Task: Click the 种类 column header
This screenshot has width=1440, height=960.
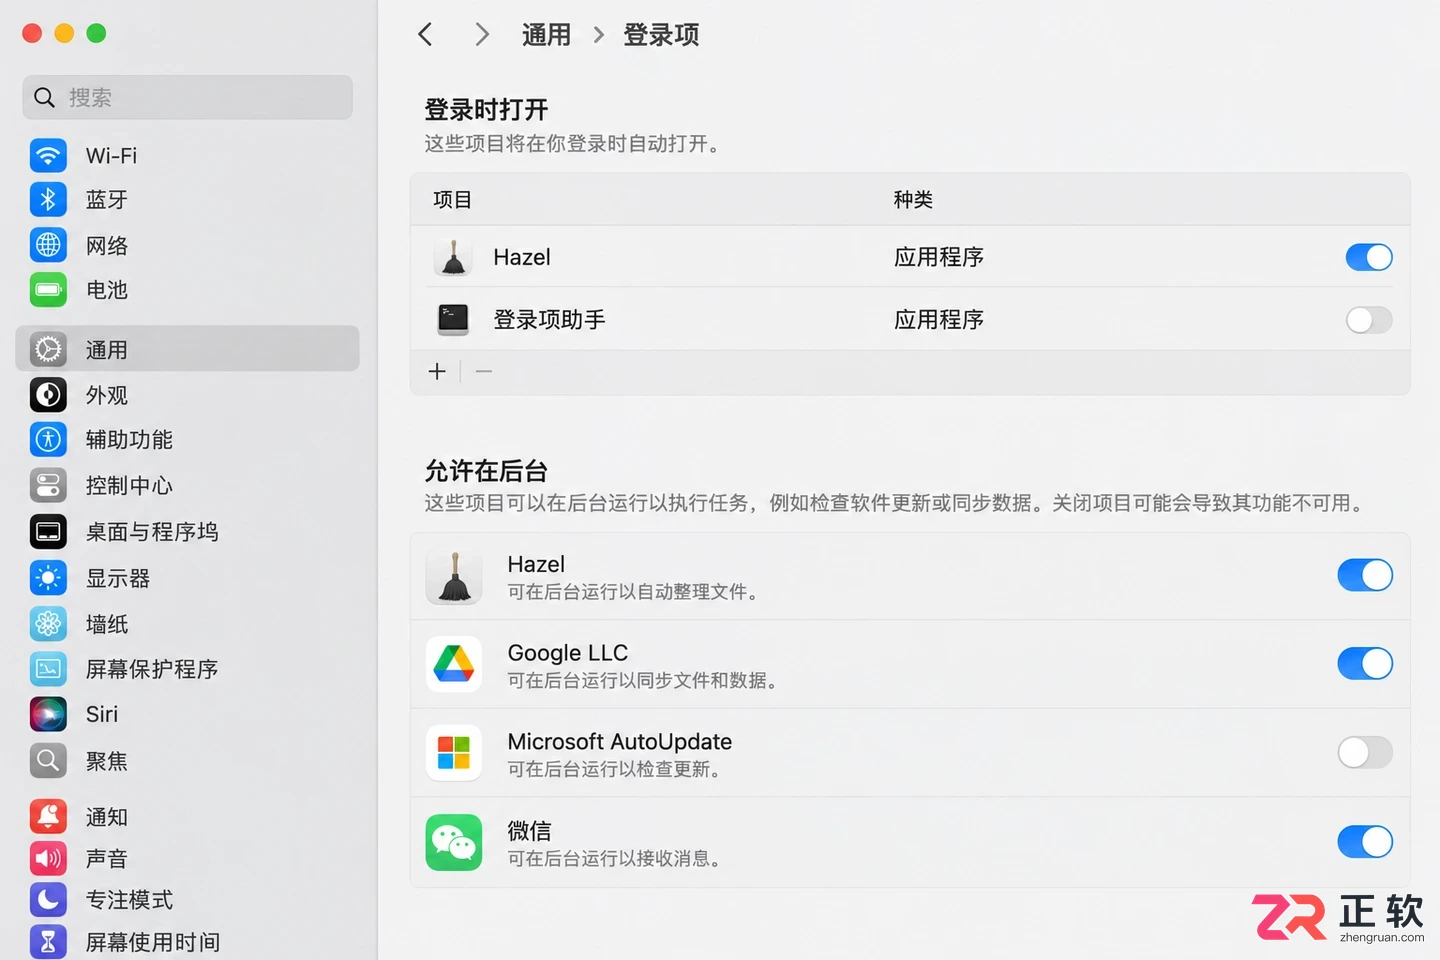Action: (x=913, y=200)
